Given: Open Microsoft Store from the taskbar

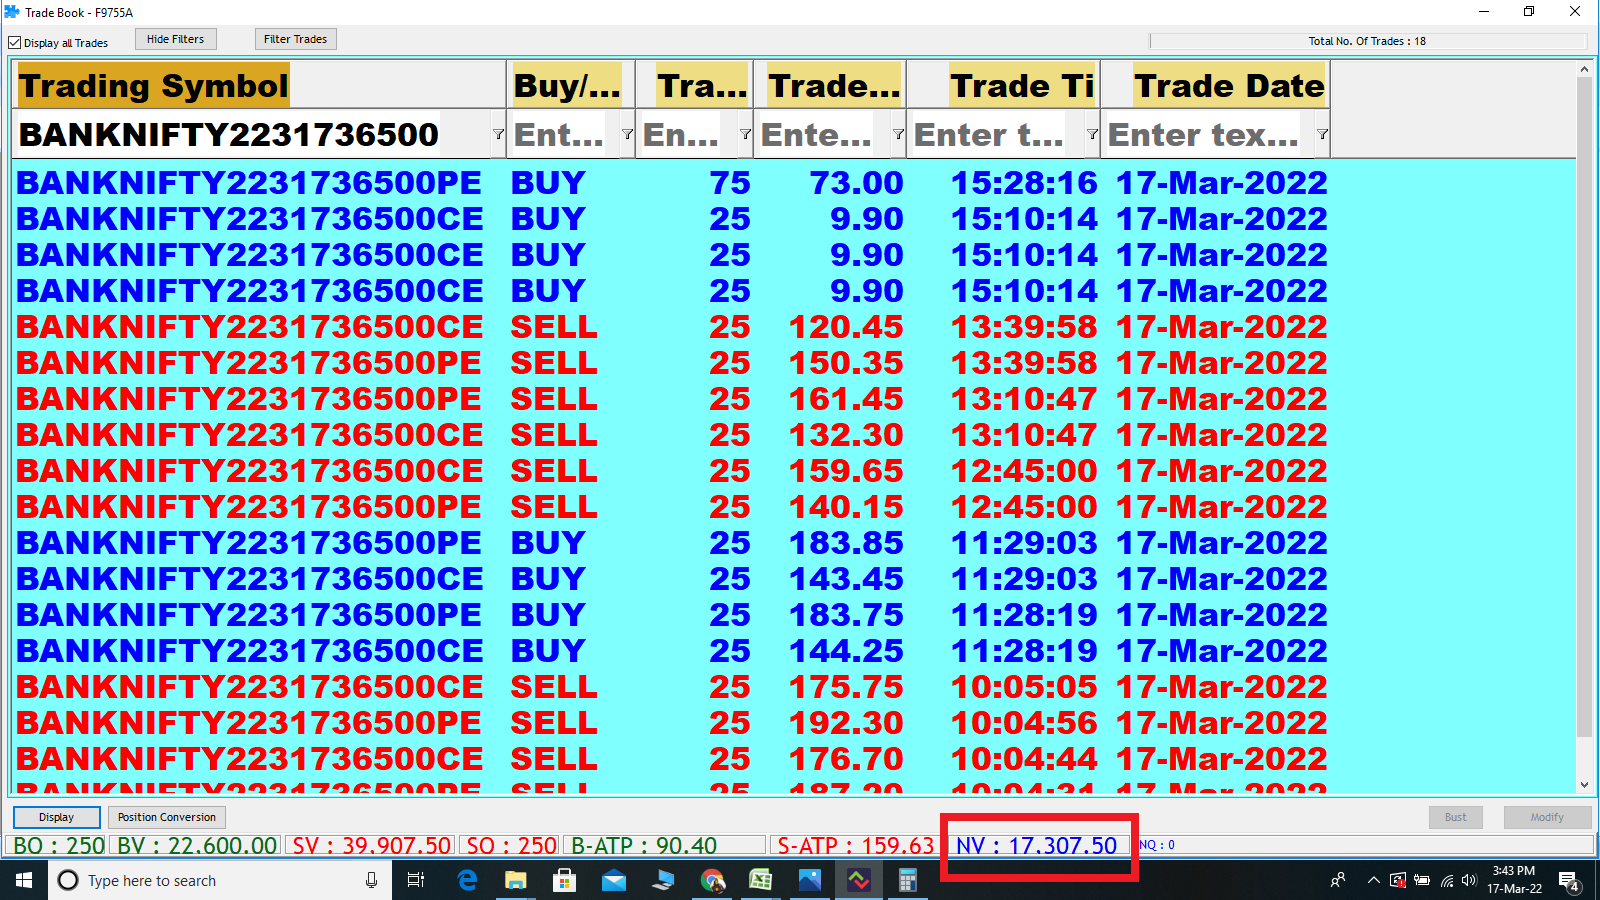Looking at the screenshot, I should (x=564, y=880).
